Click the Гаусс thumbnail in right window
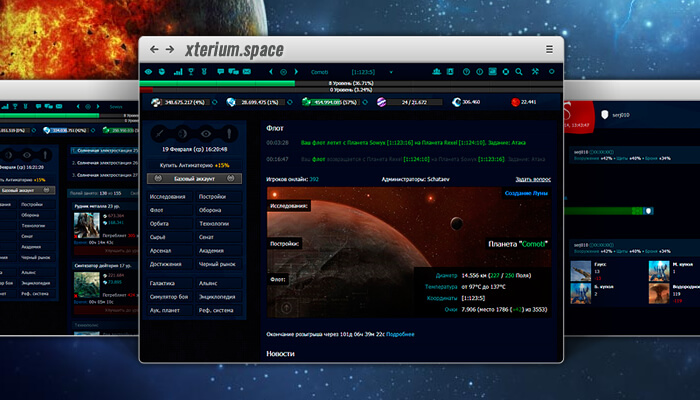 pos(581,271)
